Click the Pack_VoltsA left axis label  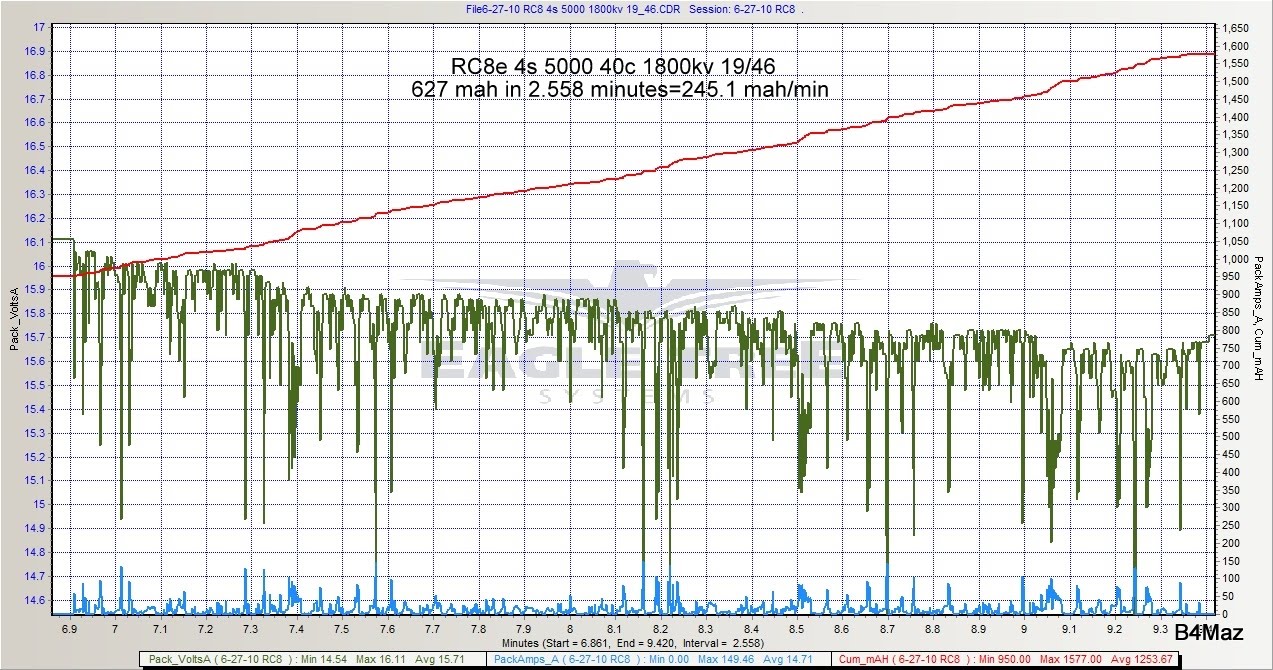point(14,318)
